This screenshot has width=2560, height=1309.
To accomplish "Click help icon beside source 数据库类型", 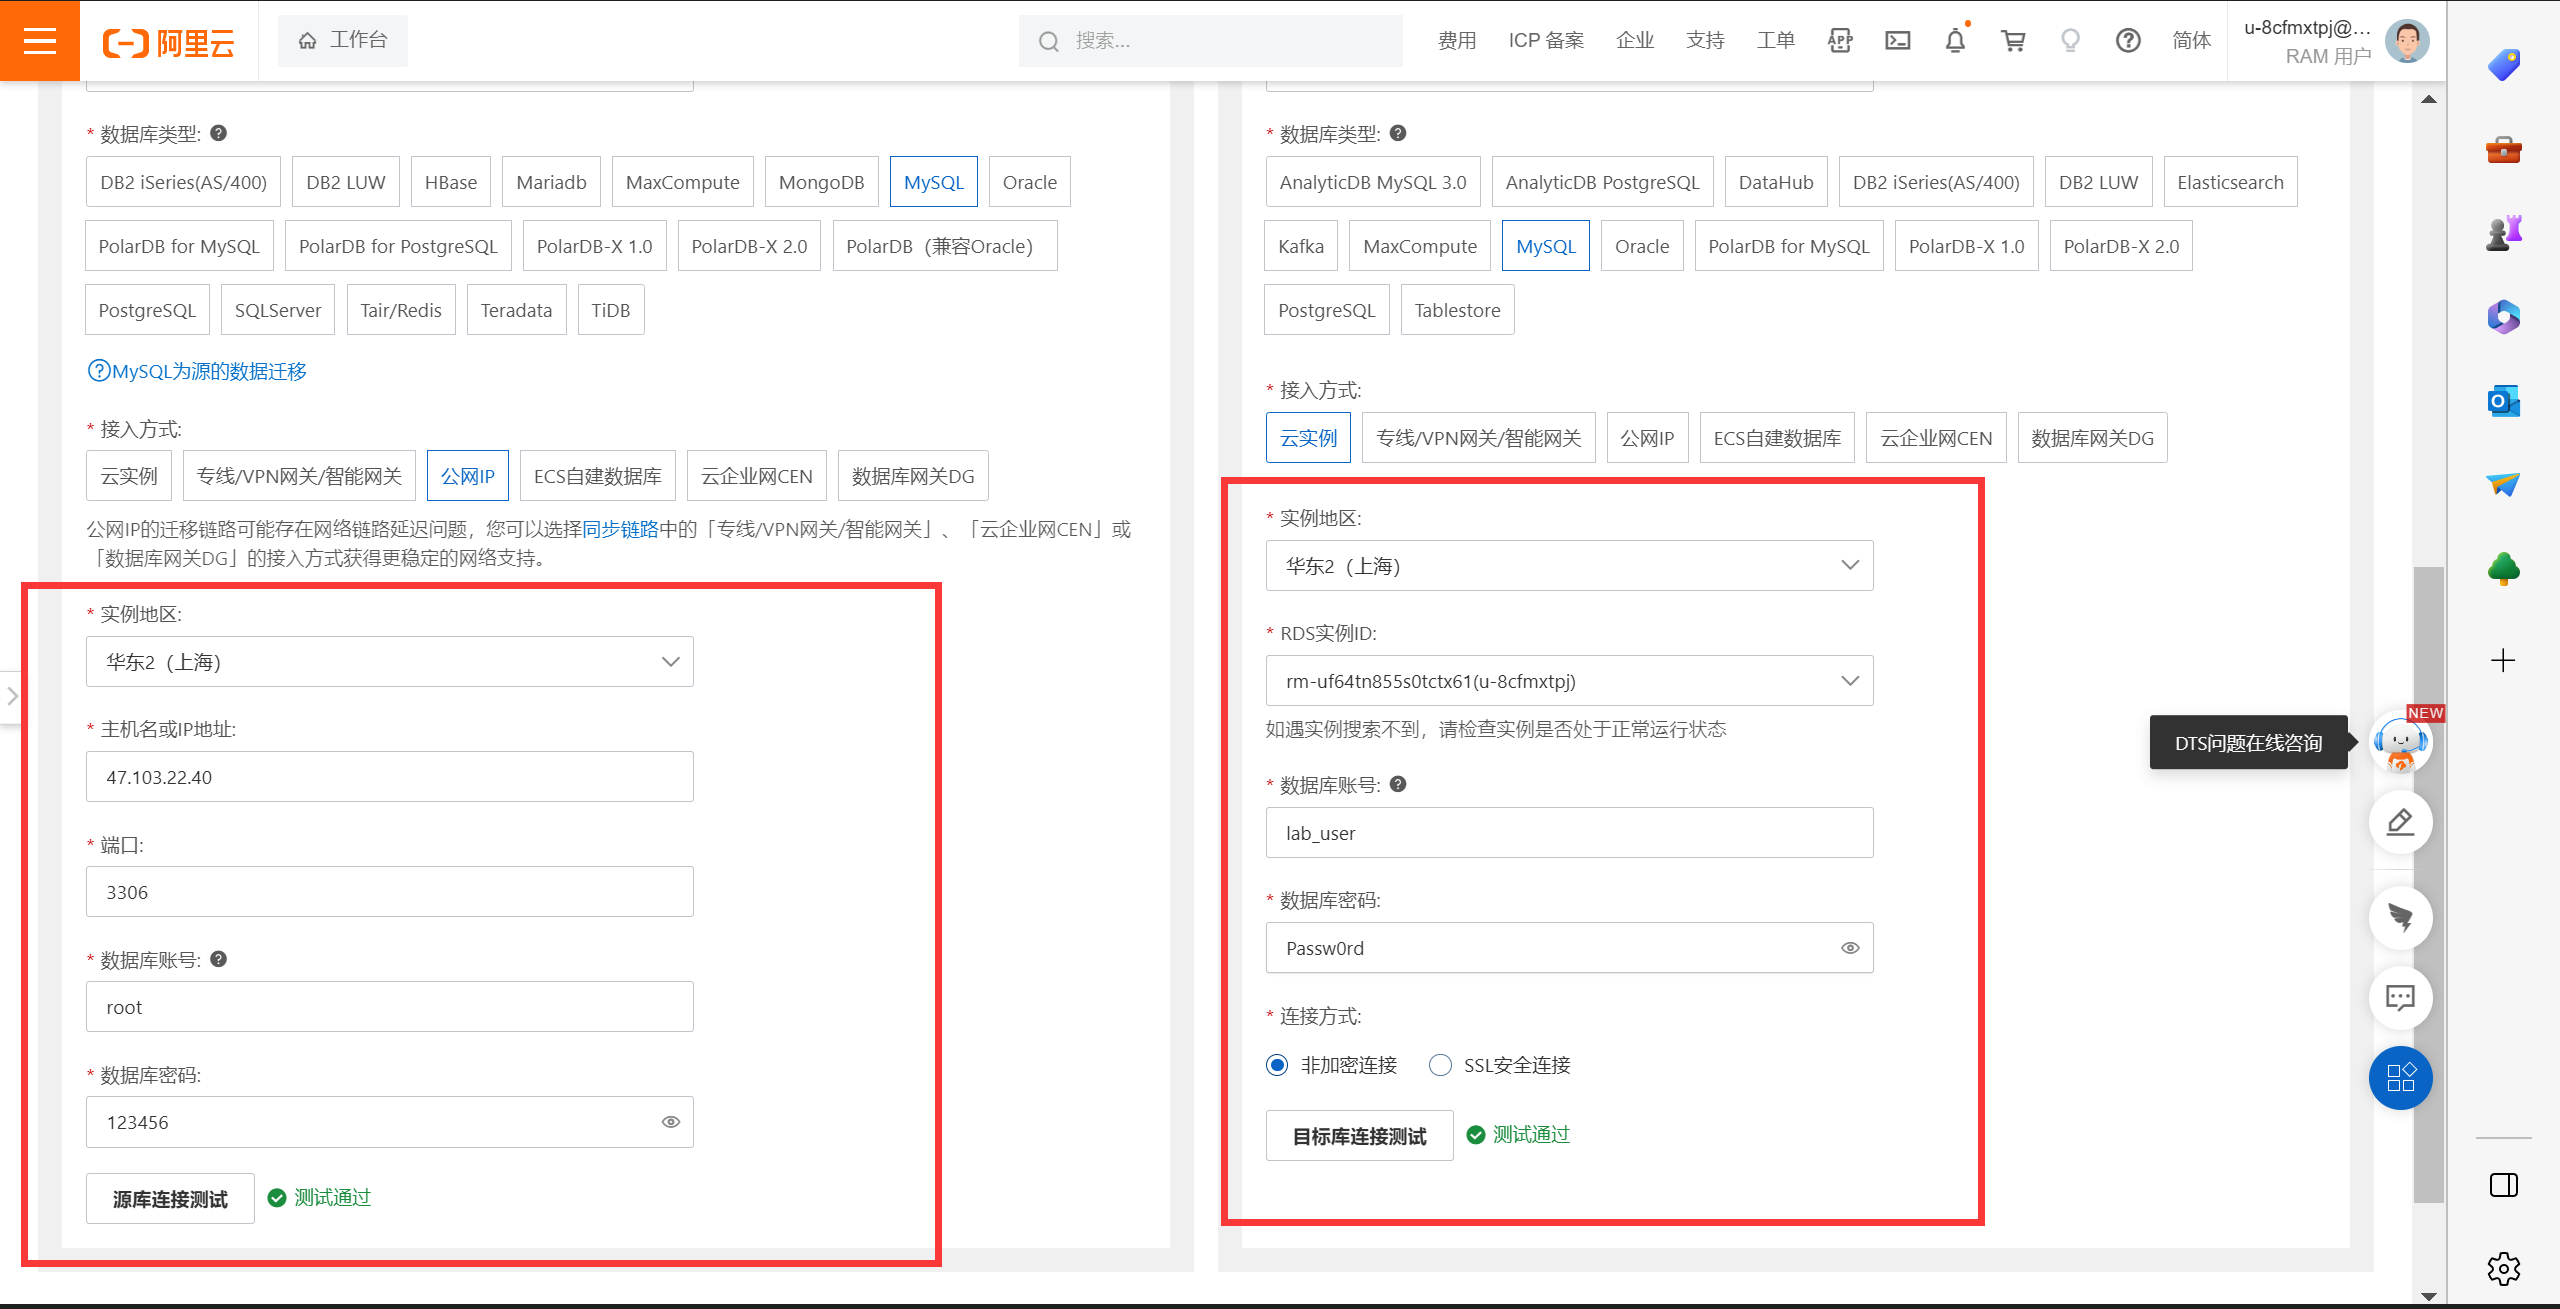I will coord(219,133).
